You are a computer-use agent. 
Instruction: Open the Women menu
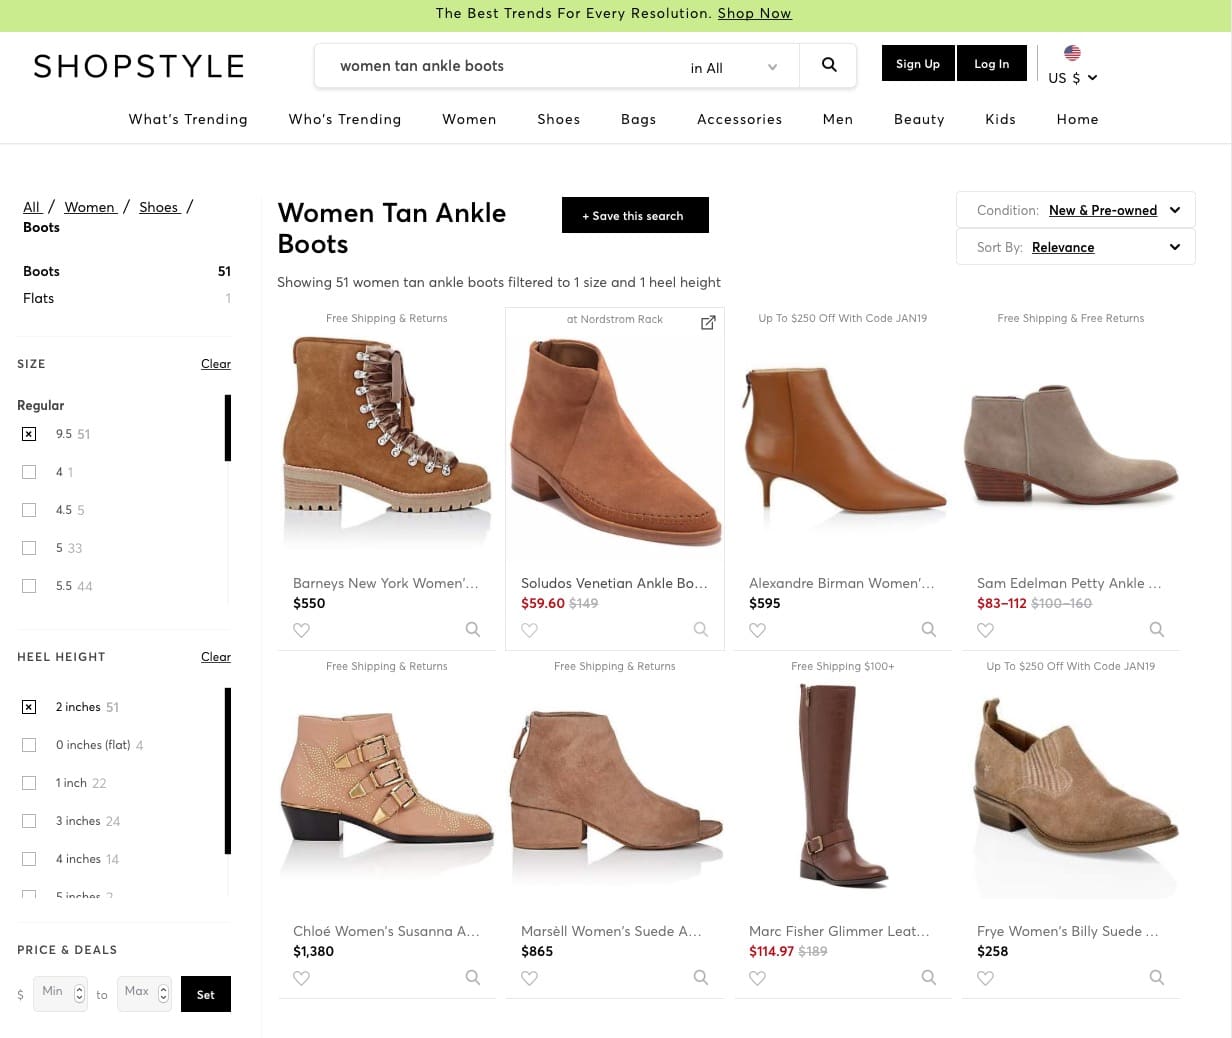(469, 119)
